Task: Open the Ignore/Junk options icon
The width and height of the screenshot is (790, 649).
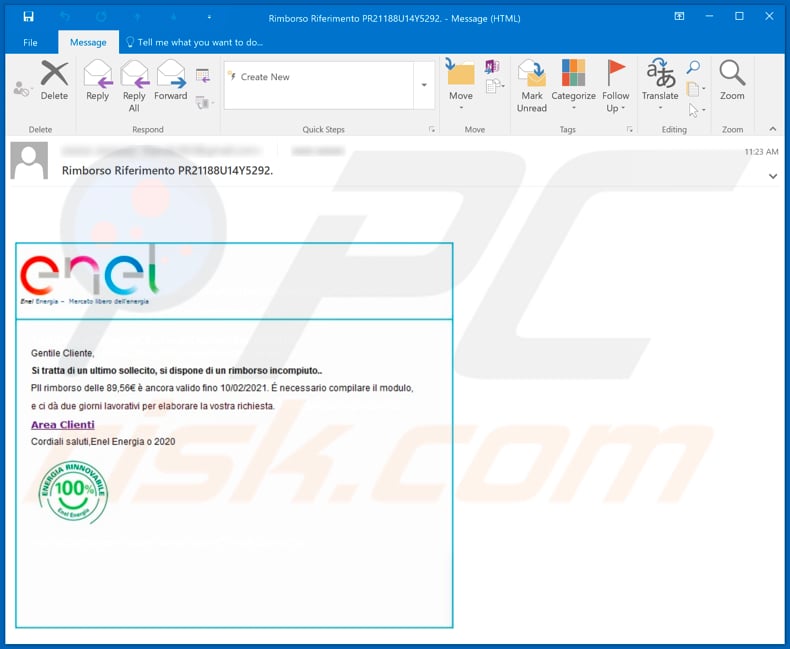Action: tap(22, 89)
